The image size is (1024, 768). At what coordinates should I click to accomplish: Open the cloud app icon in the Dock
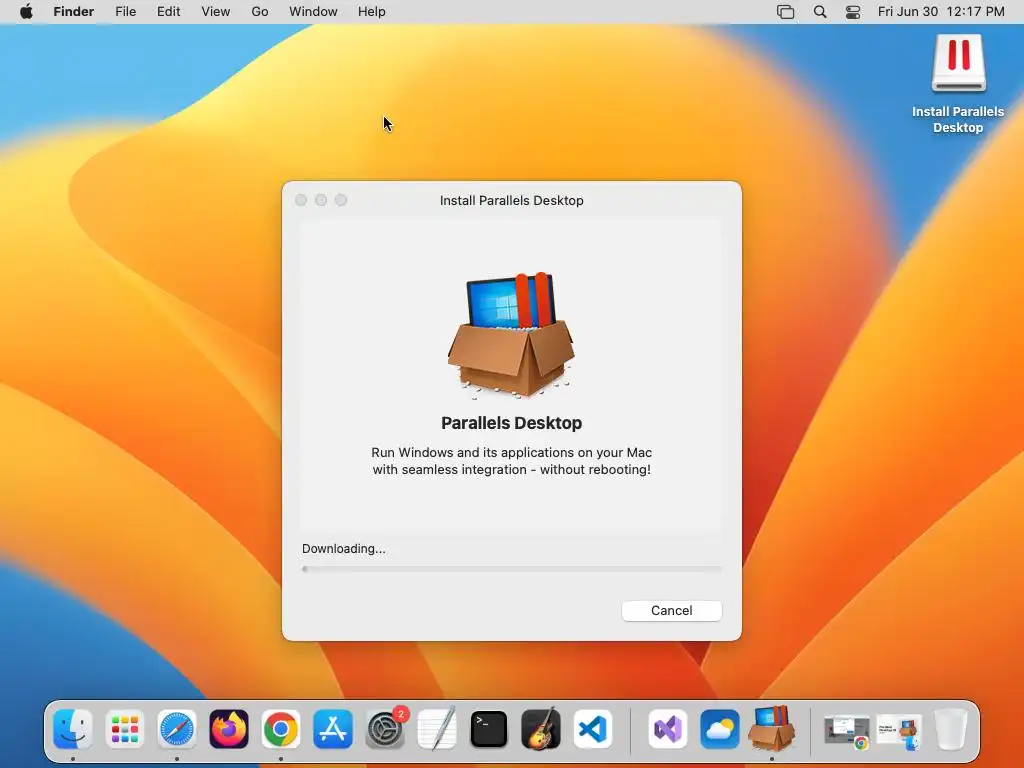click(720, 729)
